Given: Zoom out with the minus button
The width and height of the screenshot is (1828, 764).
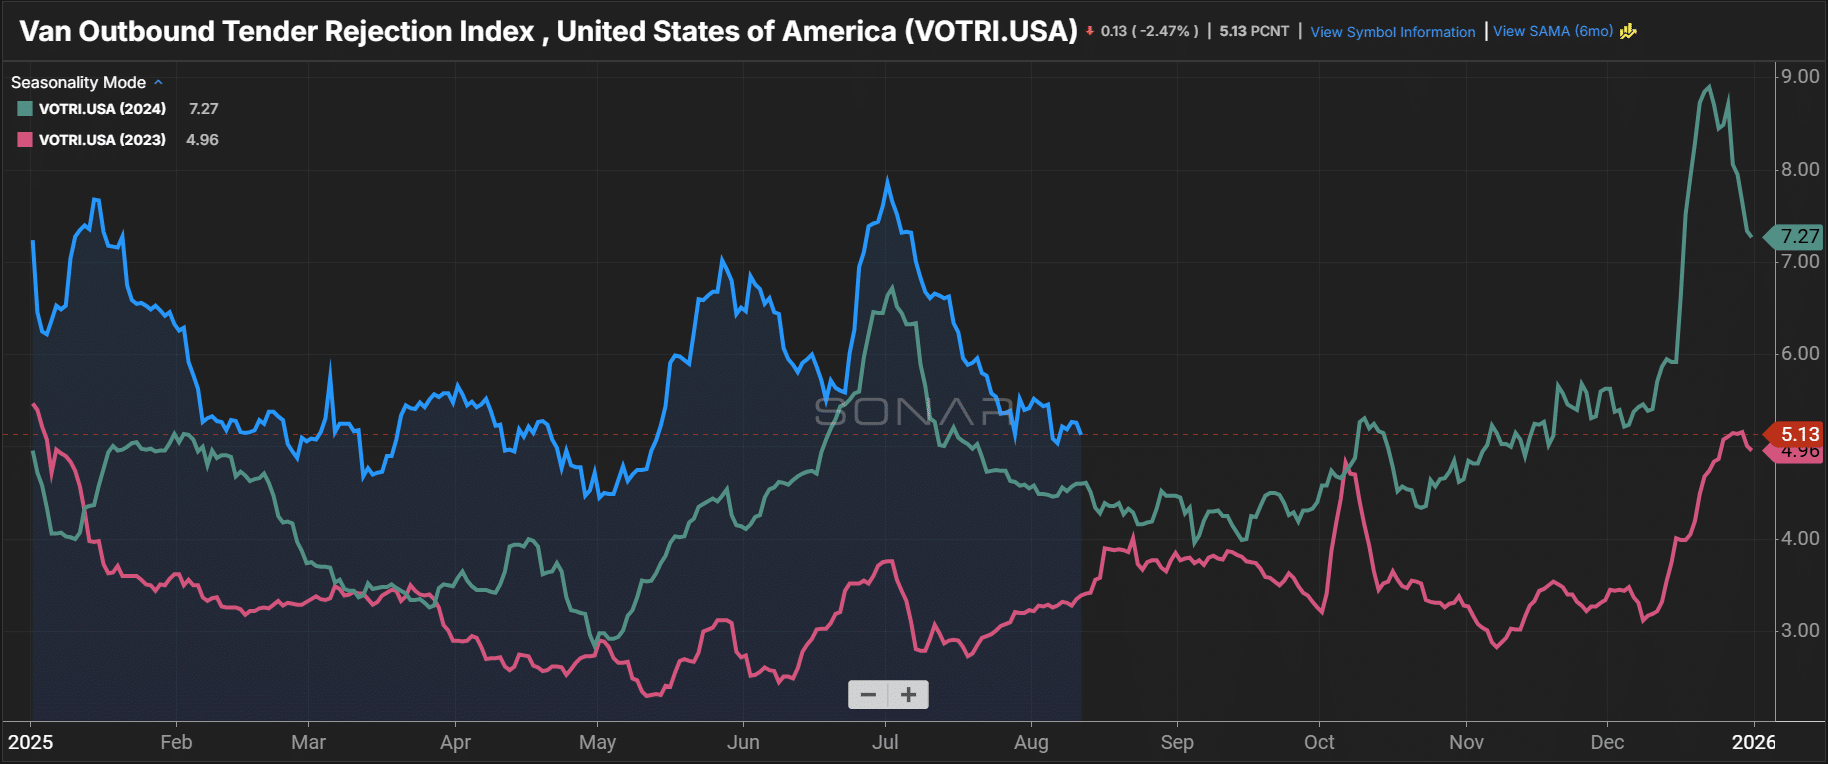Looking at the screenshot, I should (868, 694).
